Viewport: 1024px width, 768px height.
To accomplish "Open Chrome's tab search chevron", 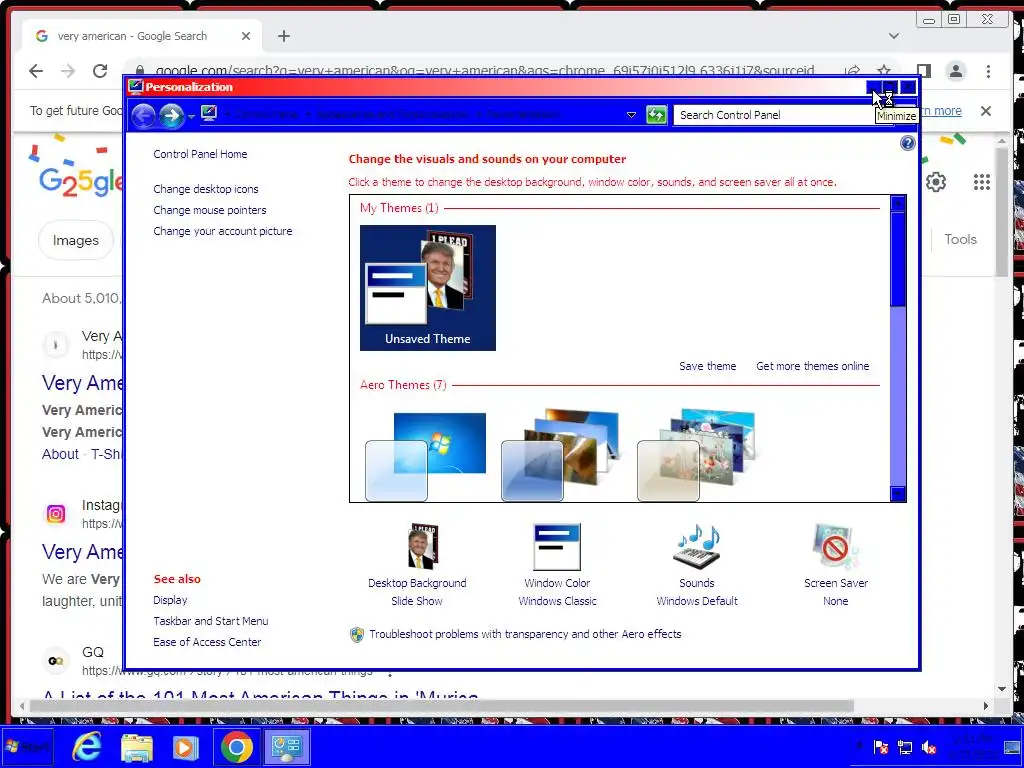I will point(893,36).
